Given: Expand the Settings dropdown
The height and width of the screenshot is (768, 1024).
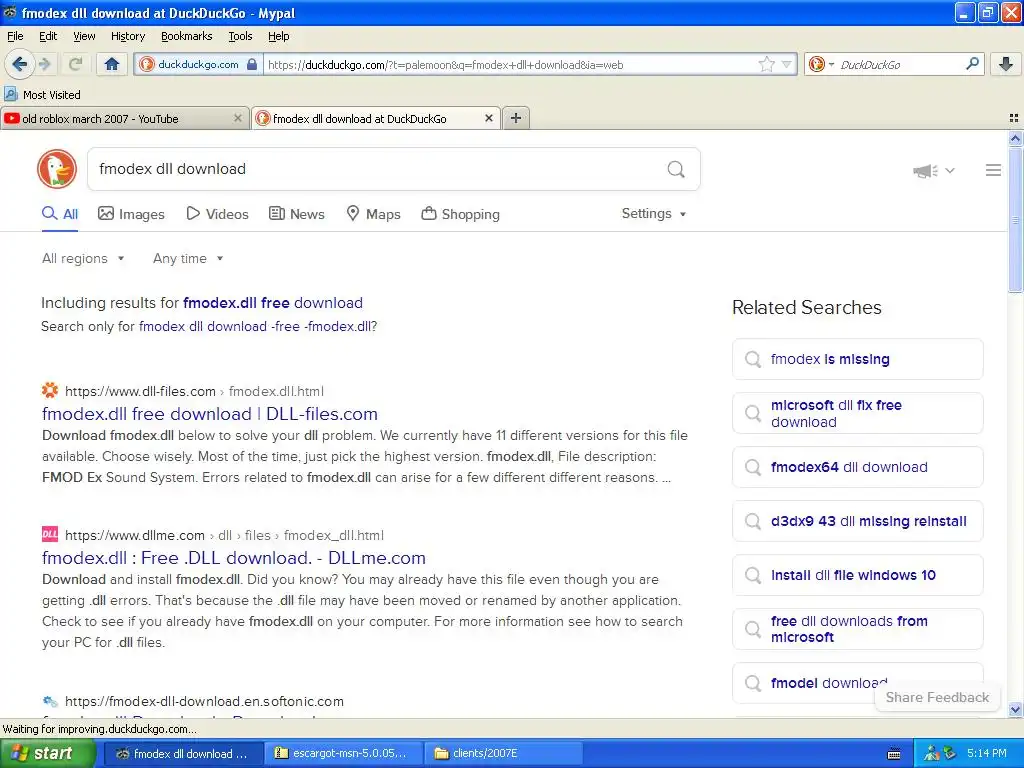Looking at the screenshot, I should [x=654, y=214].
